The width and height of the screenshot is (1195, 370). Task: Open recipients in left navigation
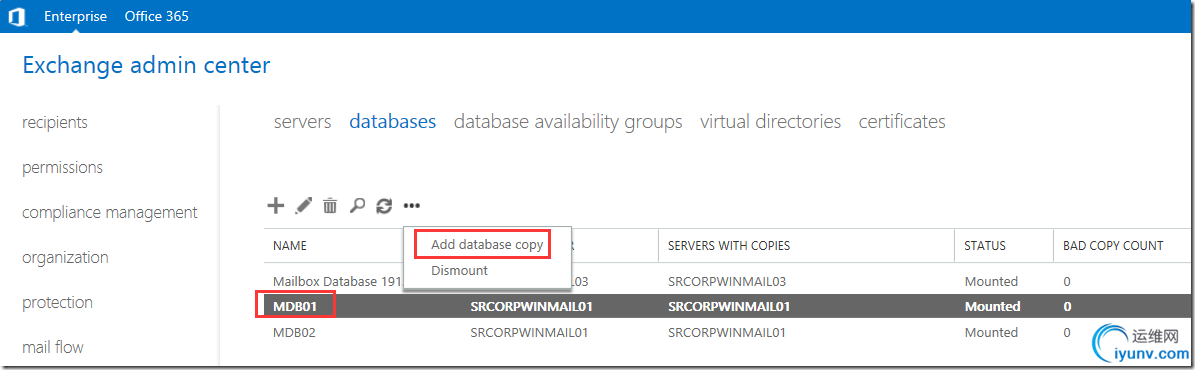click(x=55, y=122)
